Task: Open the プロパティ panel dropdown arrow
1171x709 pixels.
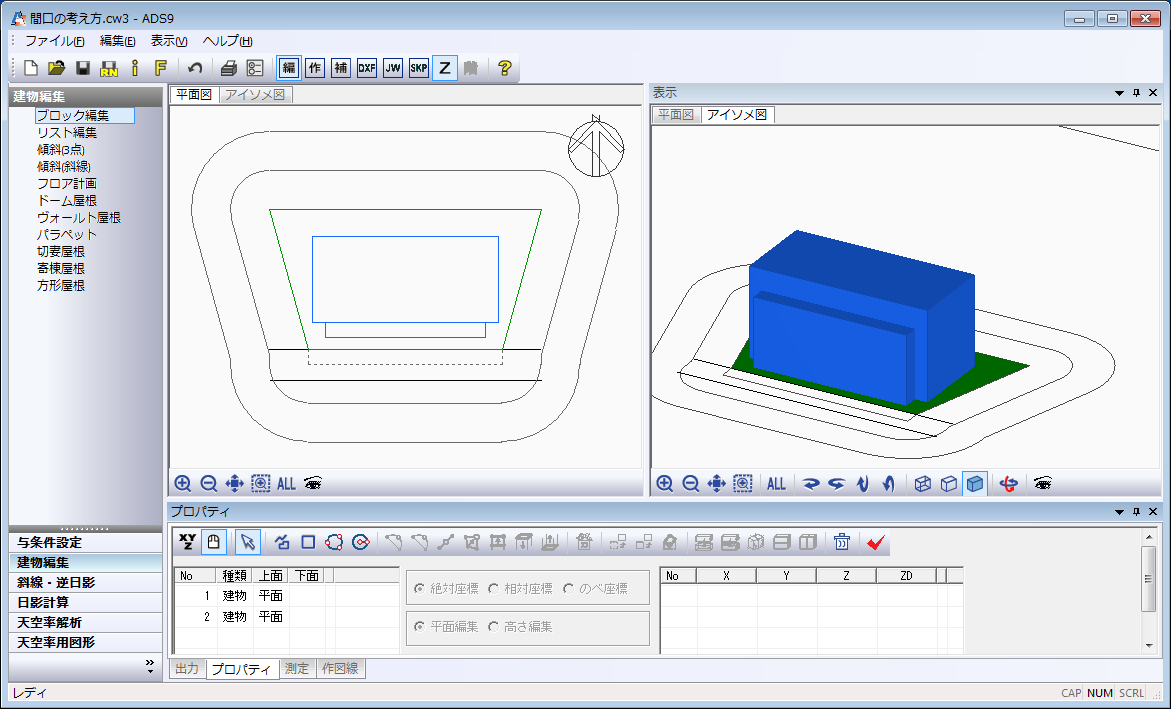Action: point(1119,513)
